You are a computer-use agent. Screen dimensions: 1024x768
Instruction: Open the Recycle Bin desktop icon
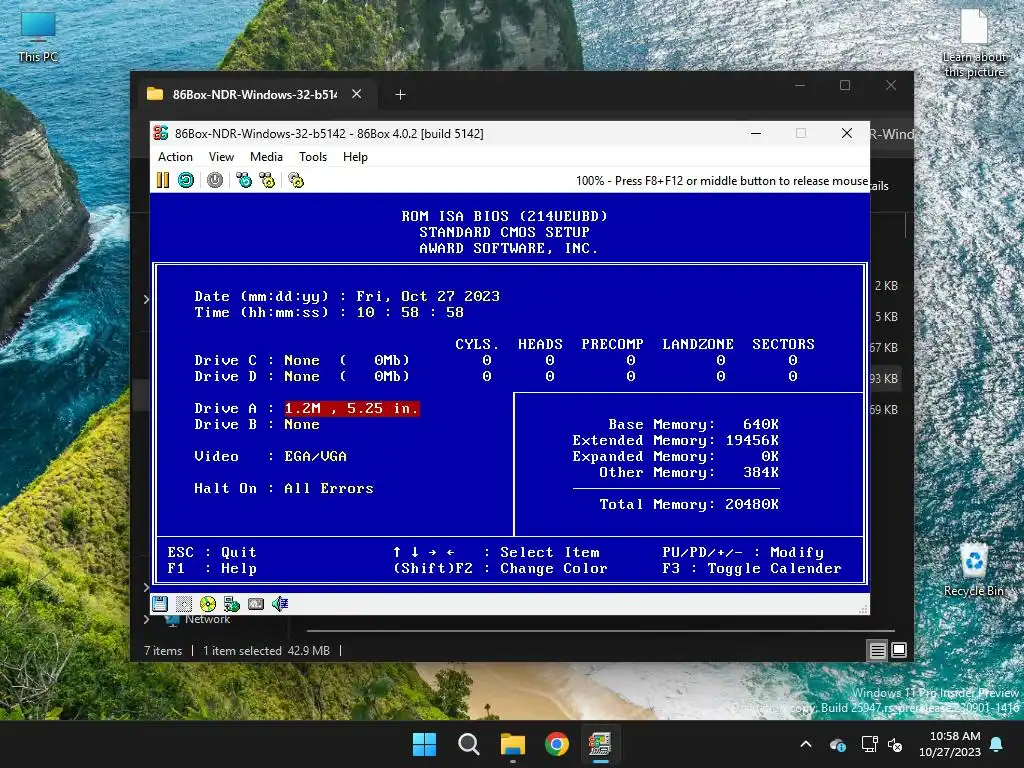click(x=974, y=569)
